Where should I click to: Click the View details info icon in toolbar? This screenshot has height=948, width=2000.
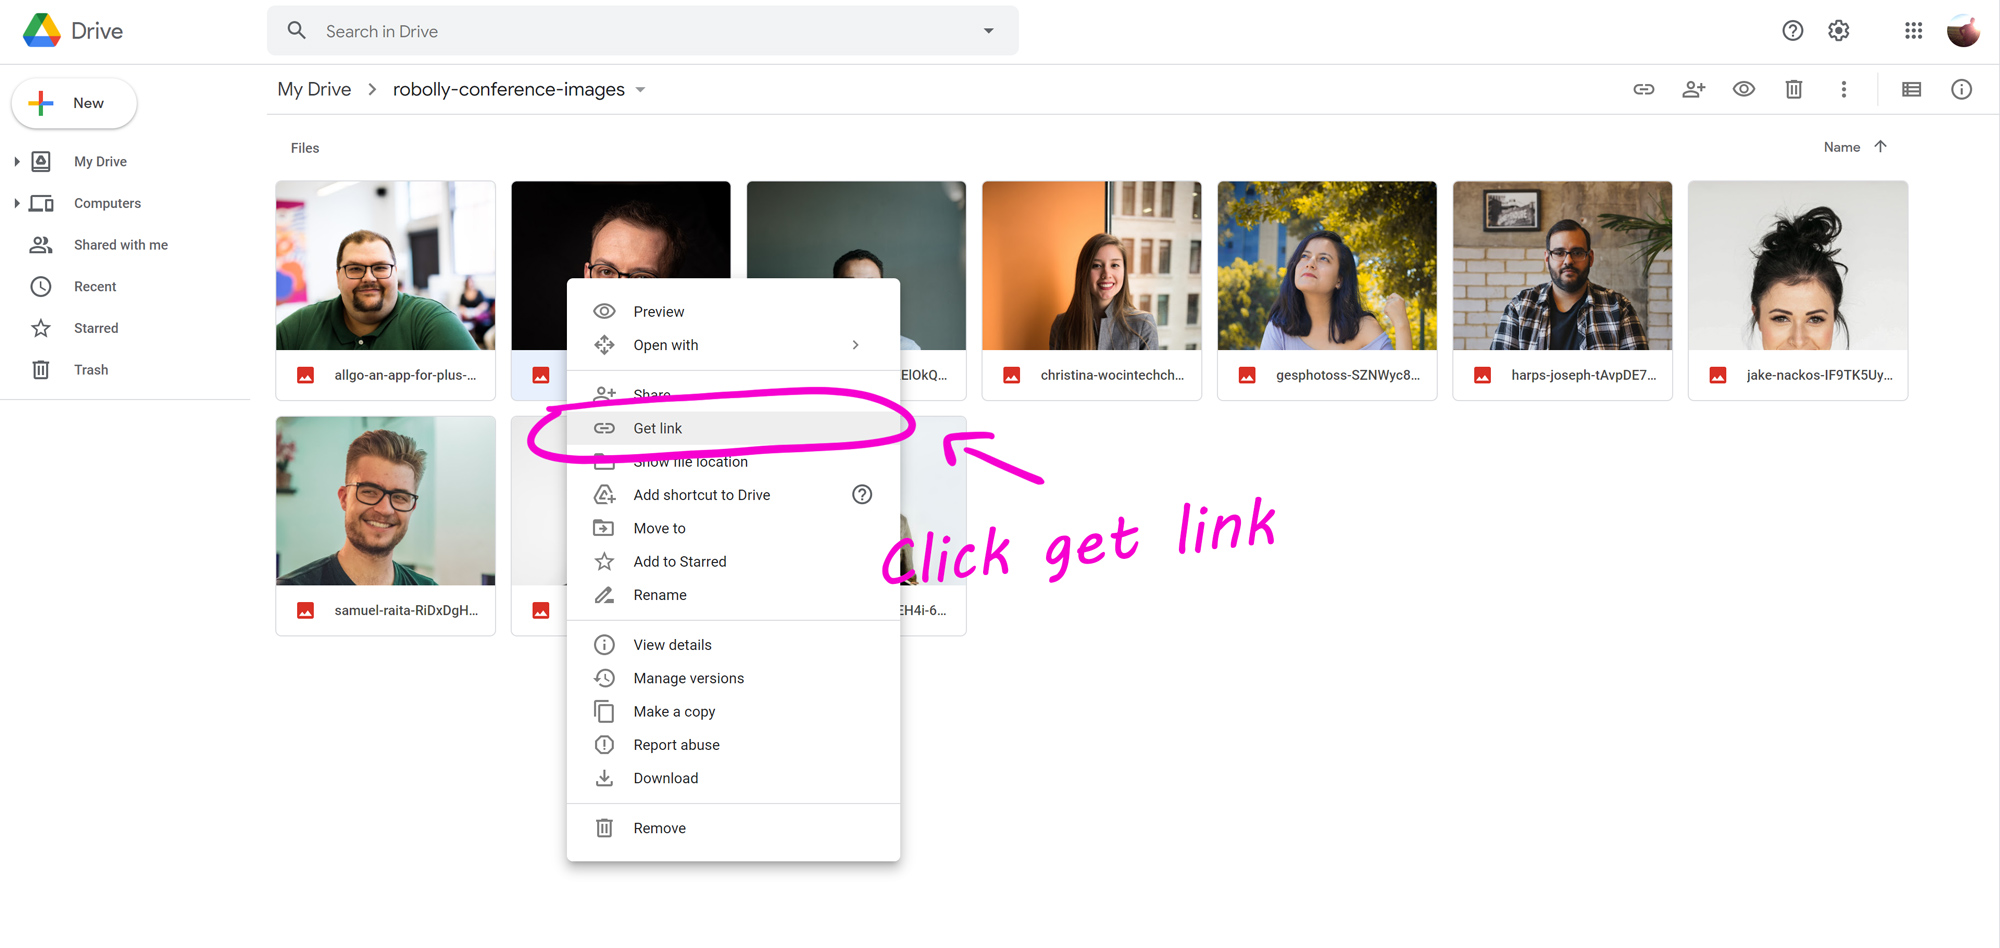tap(1961, 90)
